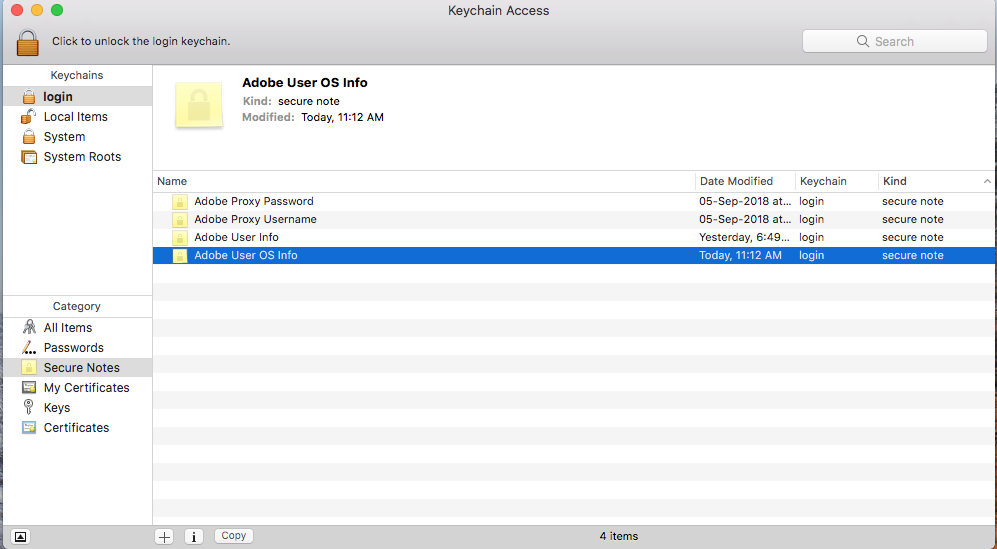997x549 pixels.
Task: Toggle the preview pane button in bottom bar
Action: [20, 536]
